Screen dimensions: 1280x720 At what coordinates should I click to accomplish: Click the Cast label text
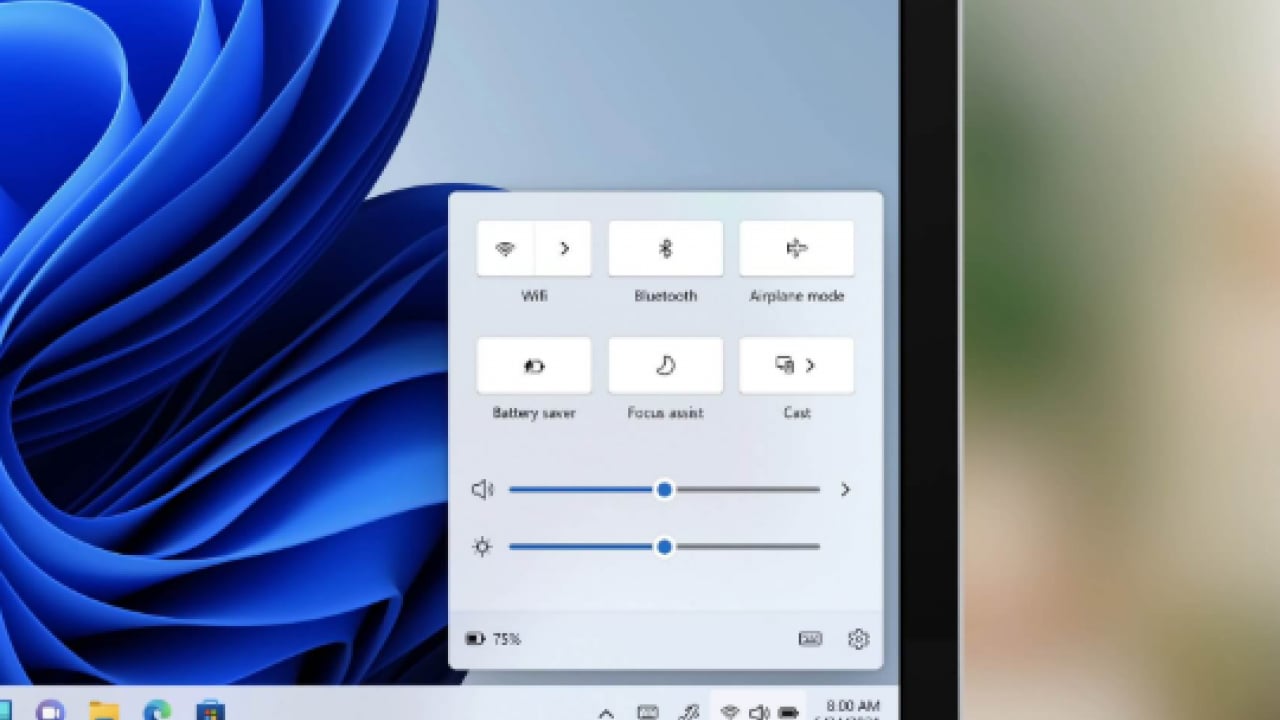(x=796, y=413)
